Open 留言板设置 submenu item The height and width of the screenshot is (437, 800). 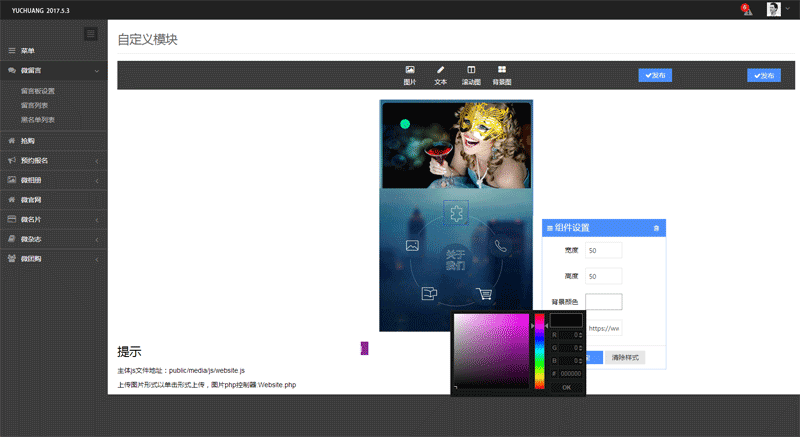(x=38, y=90)
